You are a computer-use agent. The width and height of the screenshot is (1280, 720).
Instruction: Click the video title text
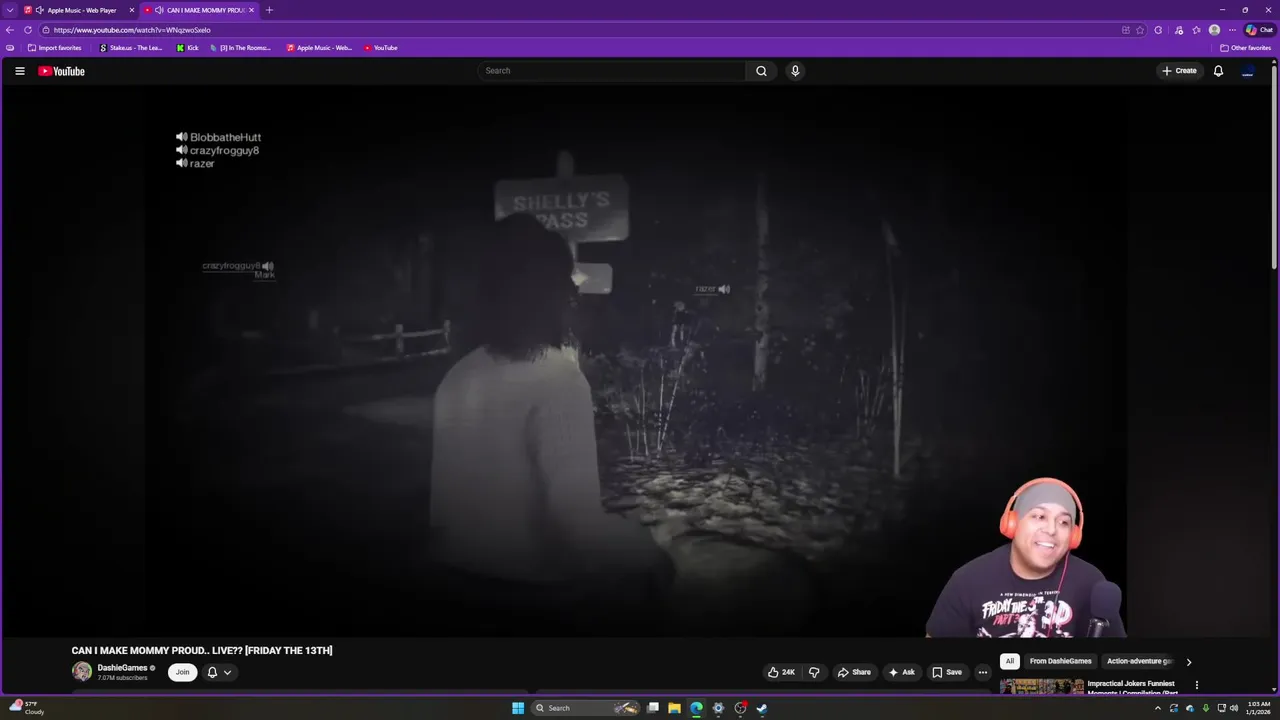point(202,650)
